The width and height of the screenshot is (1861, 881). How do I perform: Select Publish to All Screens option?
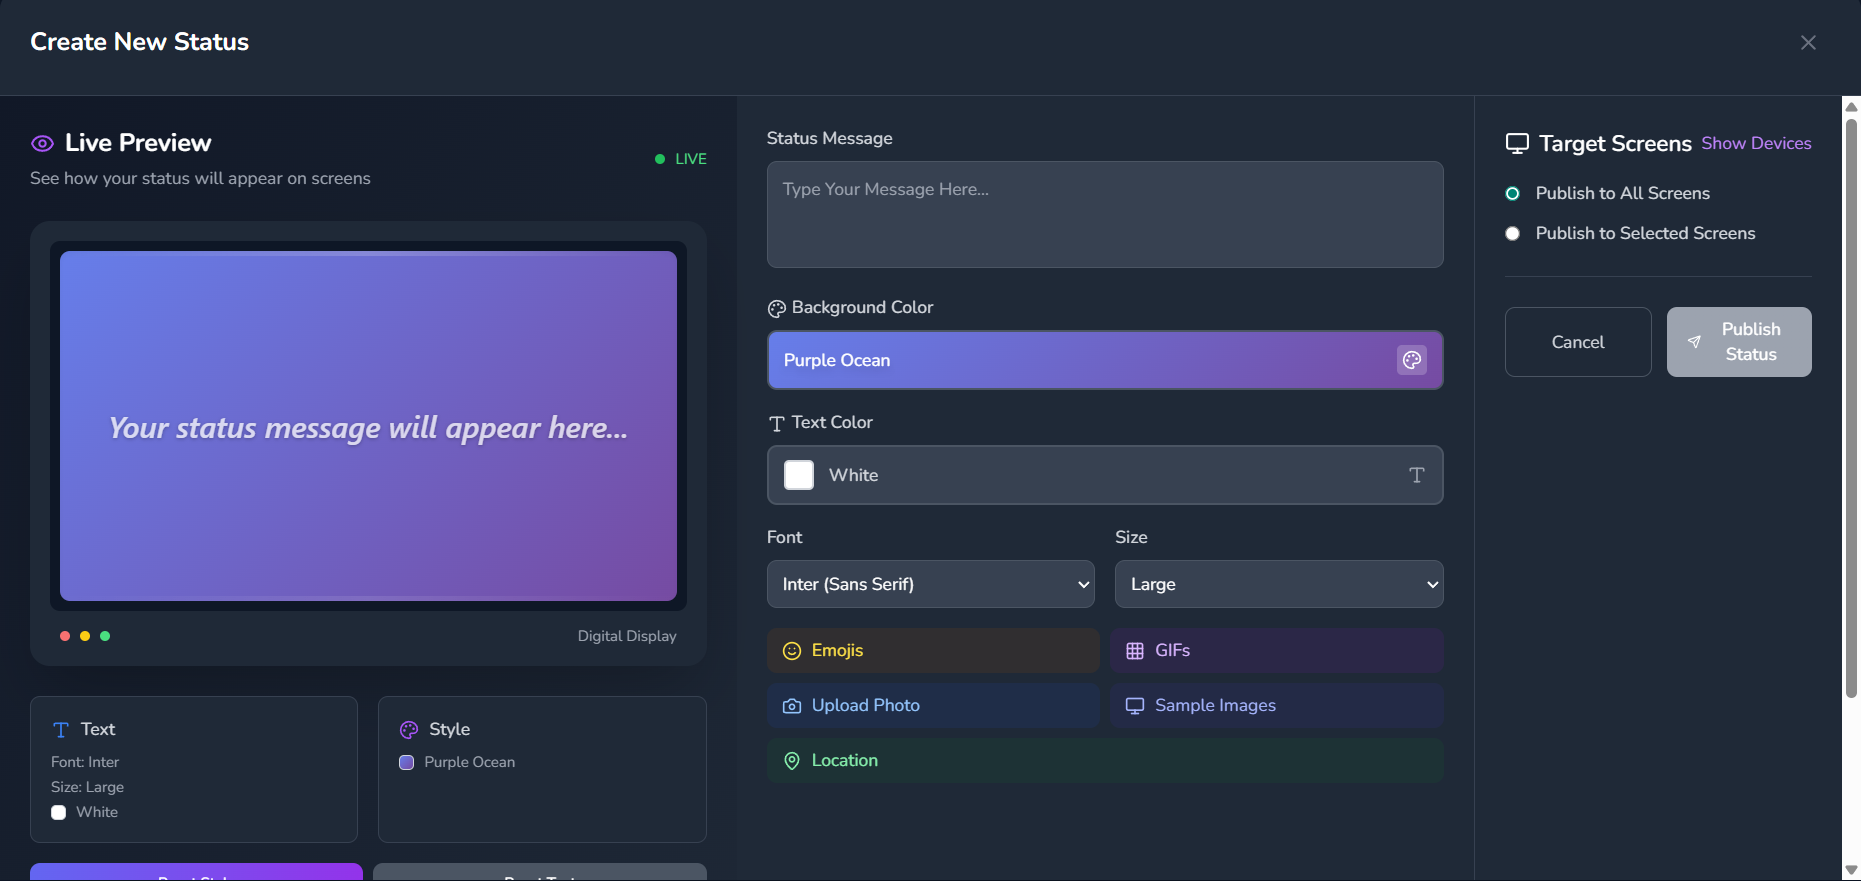pyautogui.click(x=1513, y=194)
